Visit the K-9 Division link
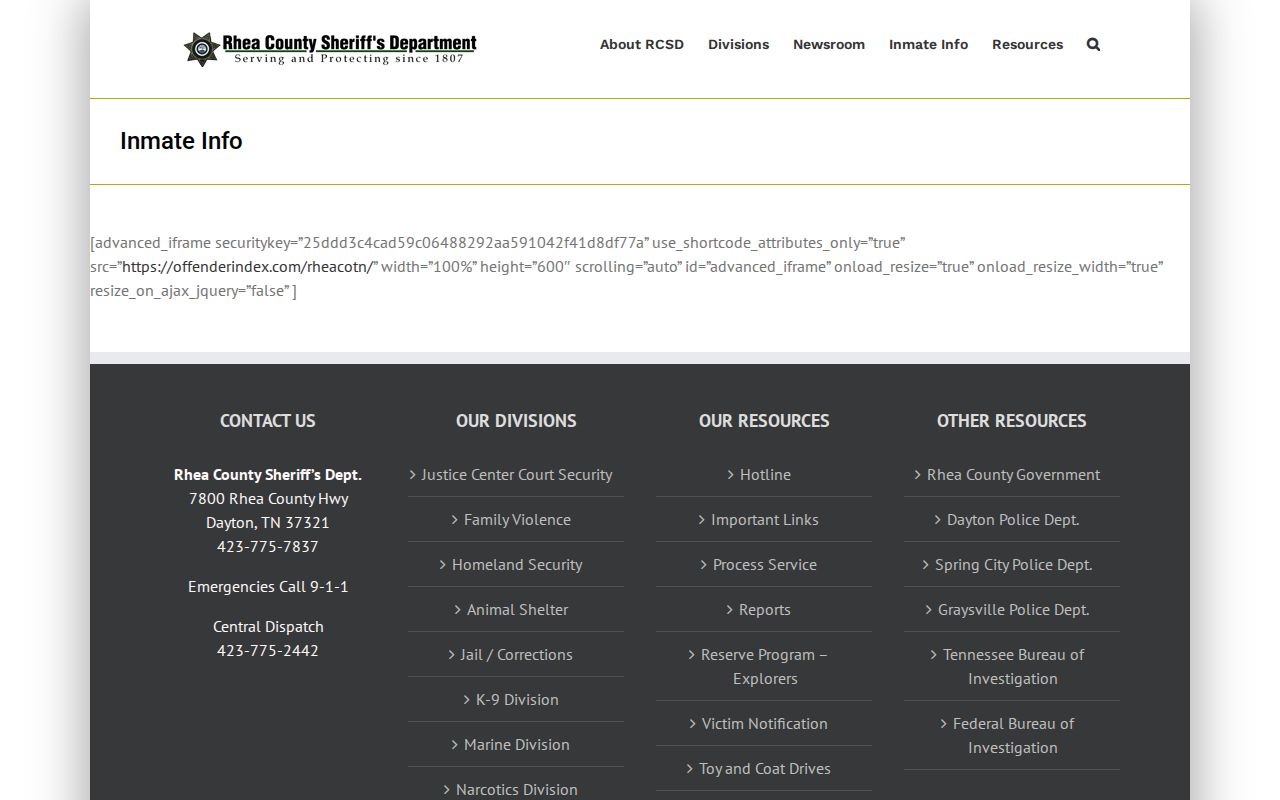The height and width of the screenshot is (800, 1280). [x=517, y=700]
